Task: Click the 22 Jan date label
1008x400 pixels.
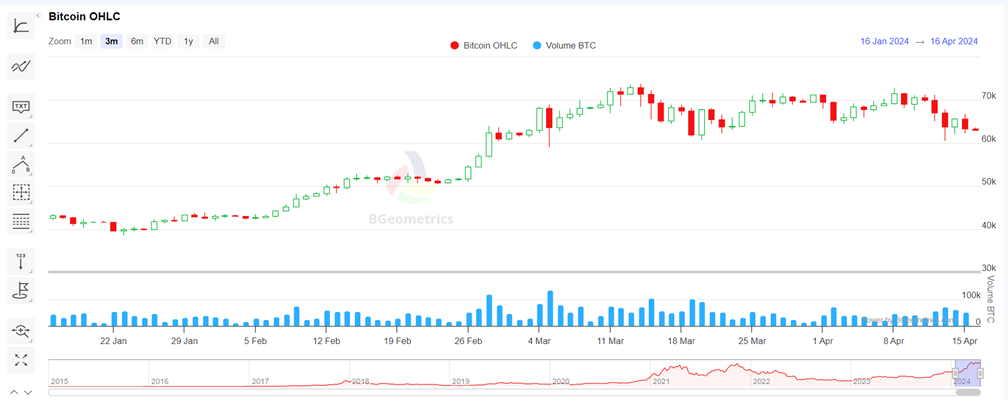Action: pos(114,340)
